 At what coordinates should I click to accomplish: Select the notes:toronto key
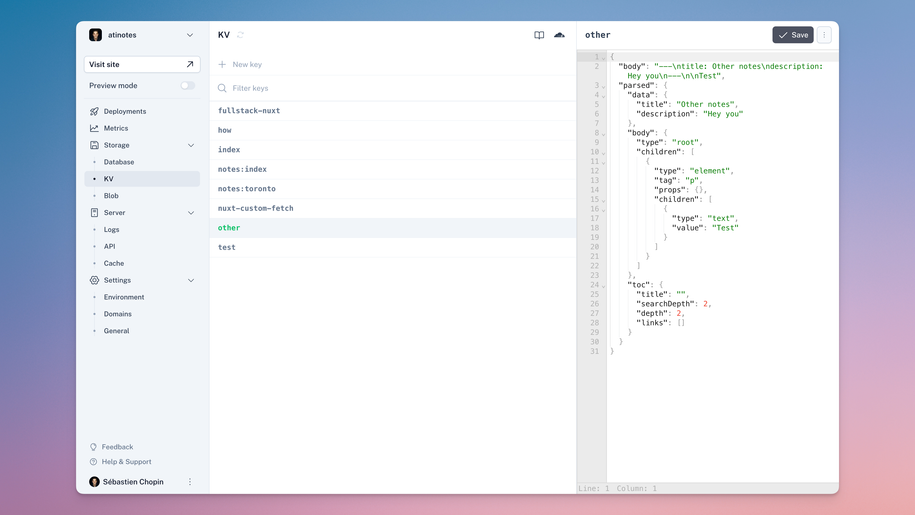point(247,189)
